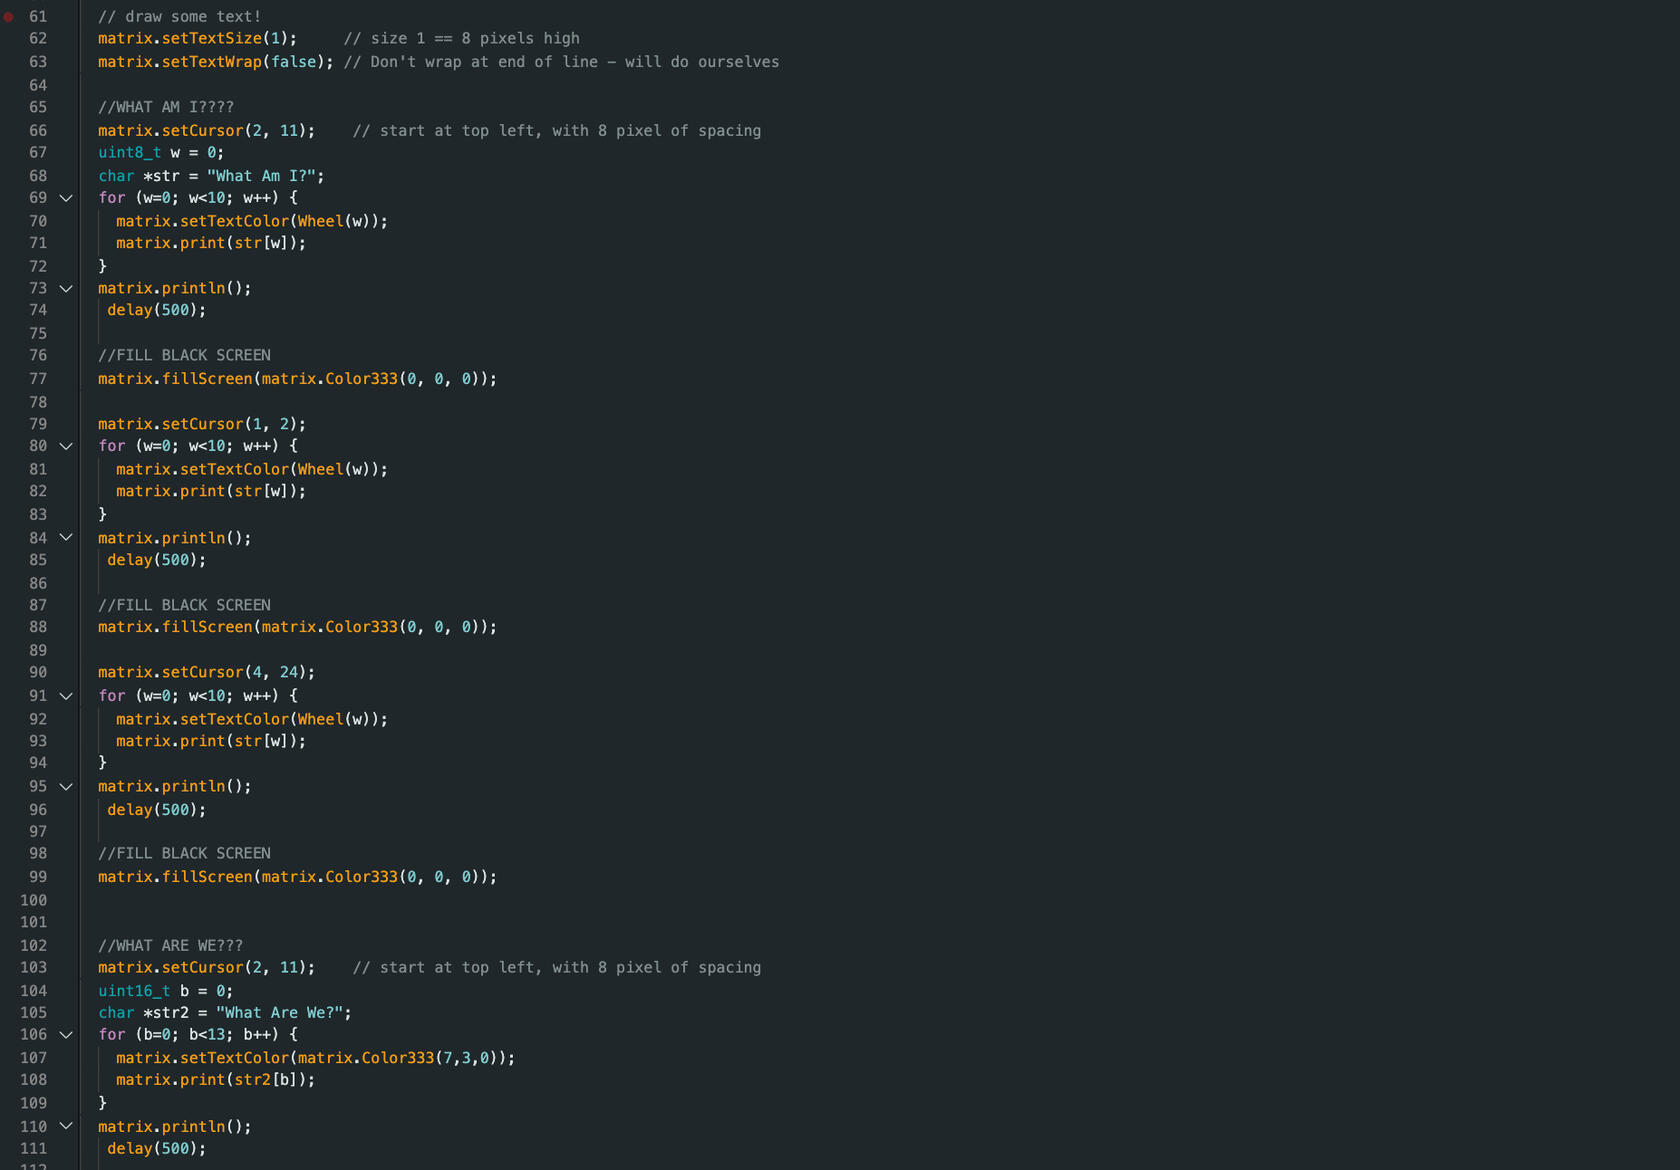The image size is (1680, 1170).
Task: Collapse the for loop at line 91
Action: 66,696
